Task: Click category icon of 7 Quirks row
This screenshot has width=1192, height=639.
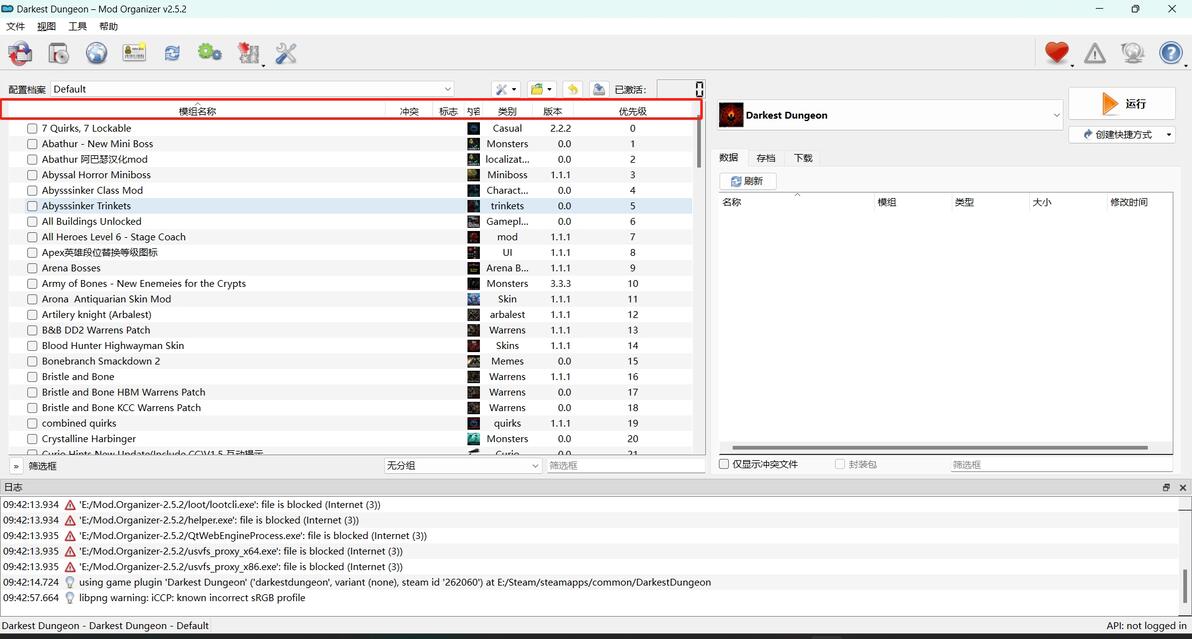Action: [x=474, y=128]
